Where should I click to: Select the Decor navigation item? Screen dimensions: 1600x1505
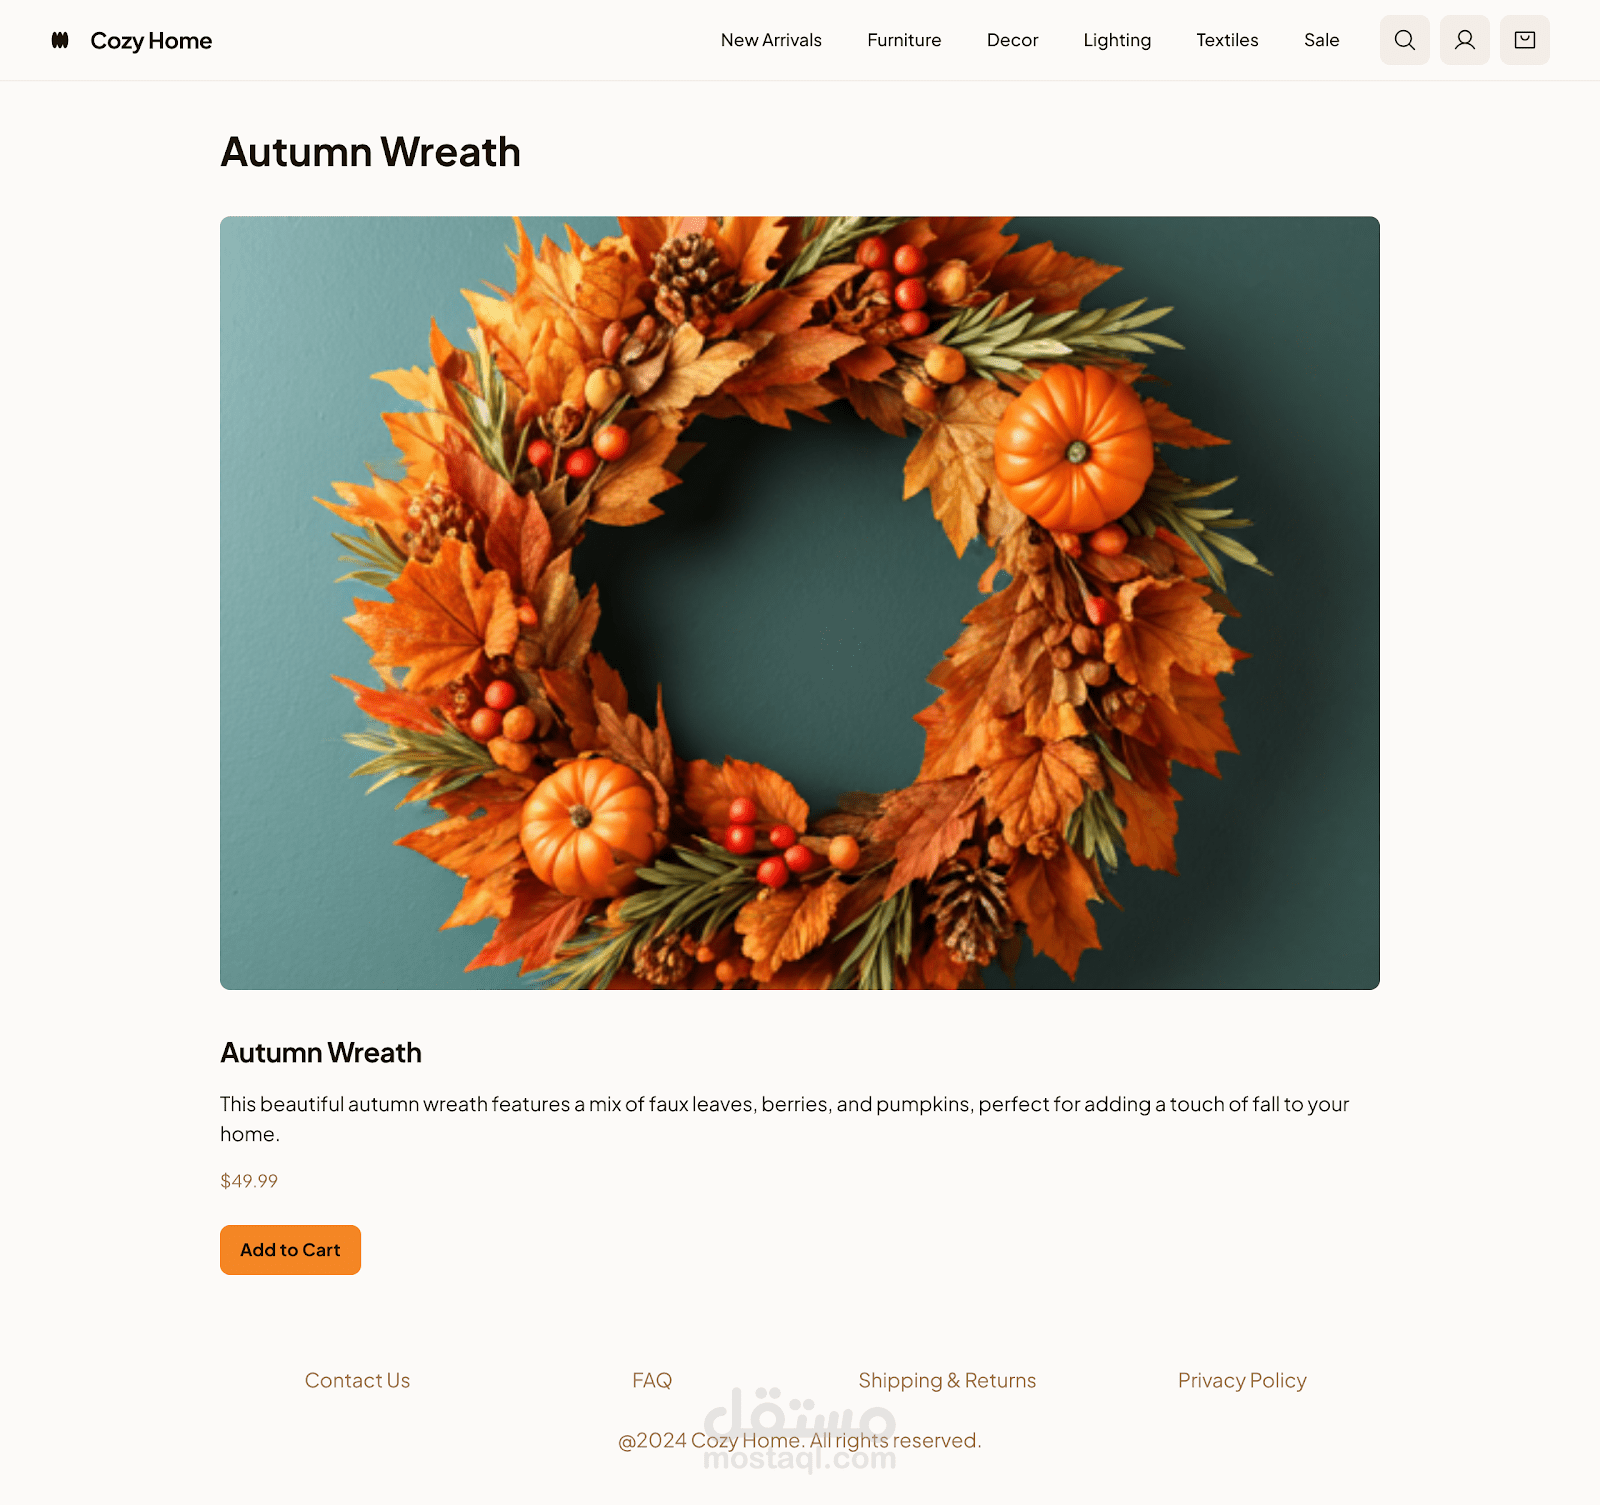pos(1012,40)
